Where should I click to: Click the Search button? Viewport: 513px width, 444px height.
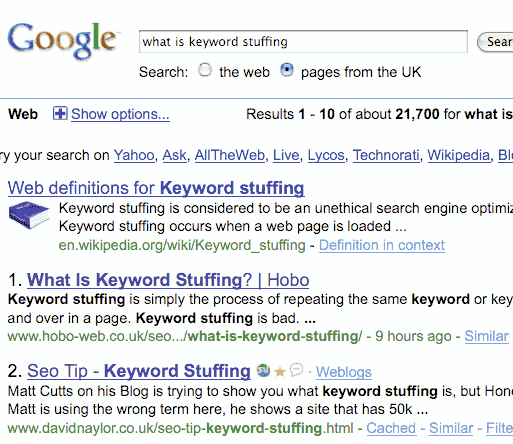click(495, 42)
